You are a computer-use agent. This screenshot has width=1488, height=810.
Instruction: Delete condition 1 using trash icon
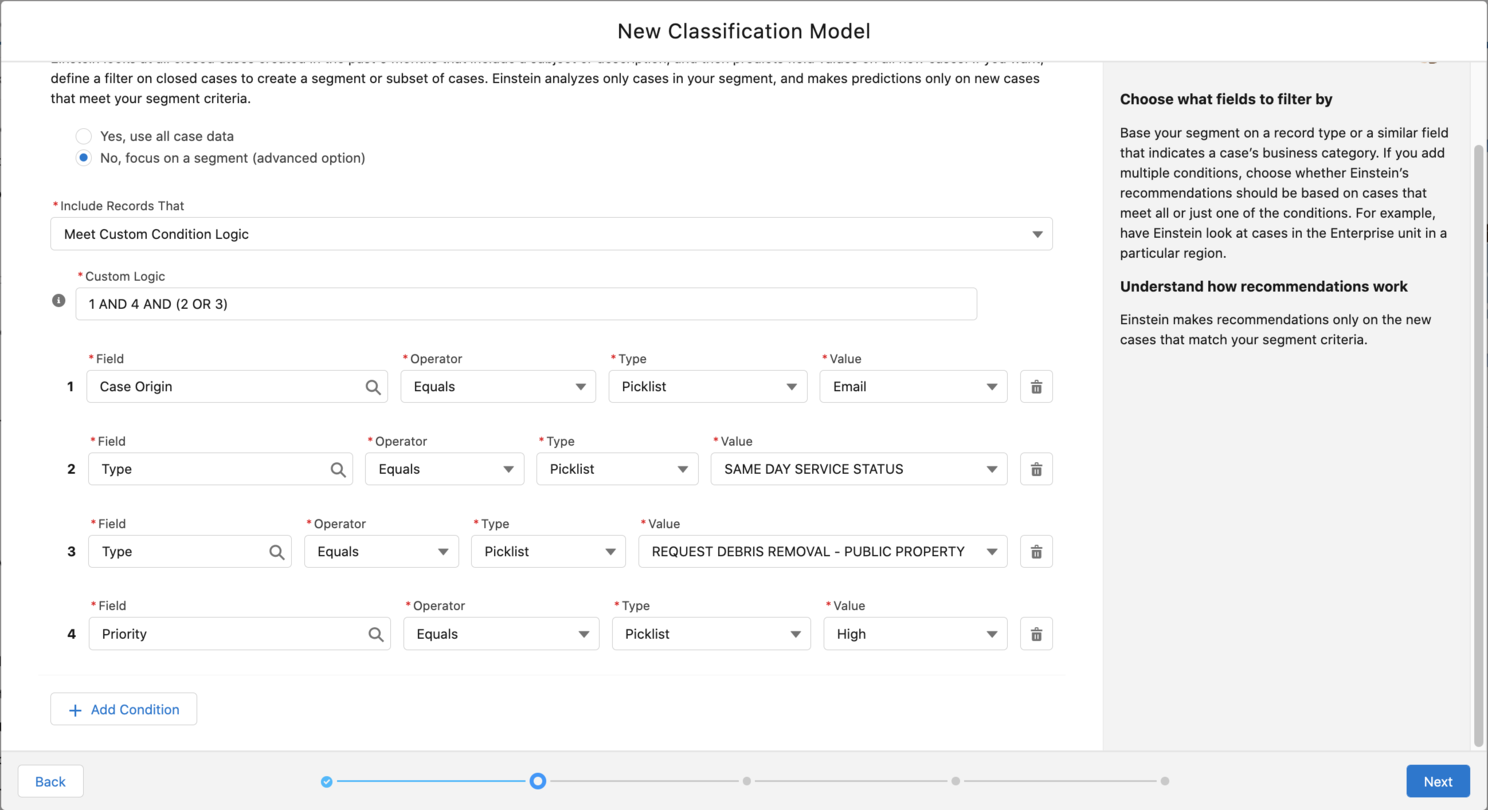1036,387
